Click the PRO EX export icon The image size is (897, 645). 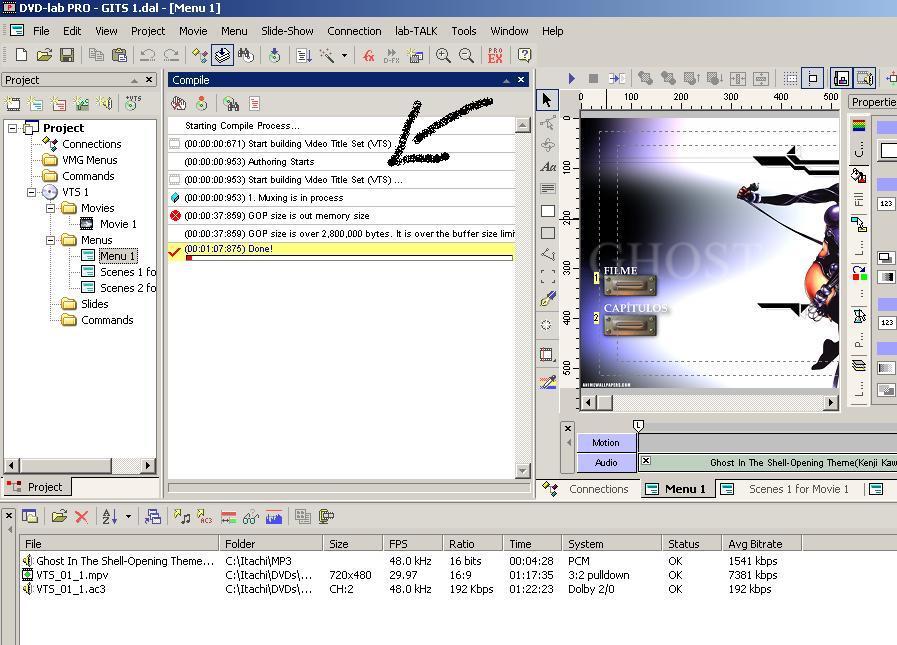click(495, 56)
